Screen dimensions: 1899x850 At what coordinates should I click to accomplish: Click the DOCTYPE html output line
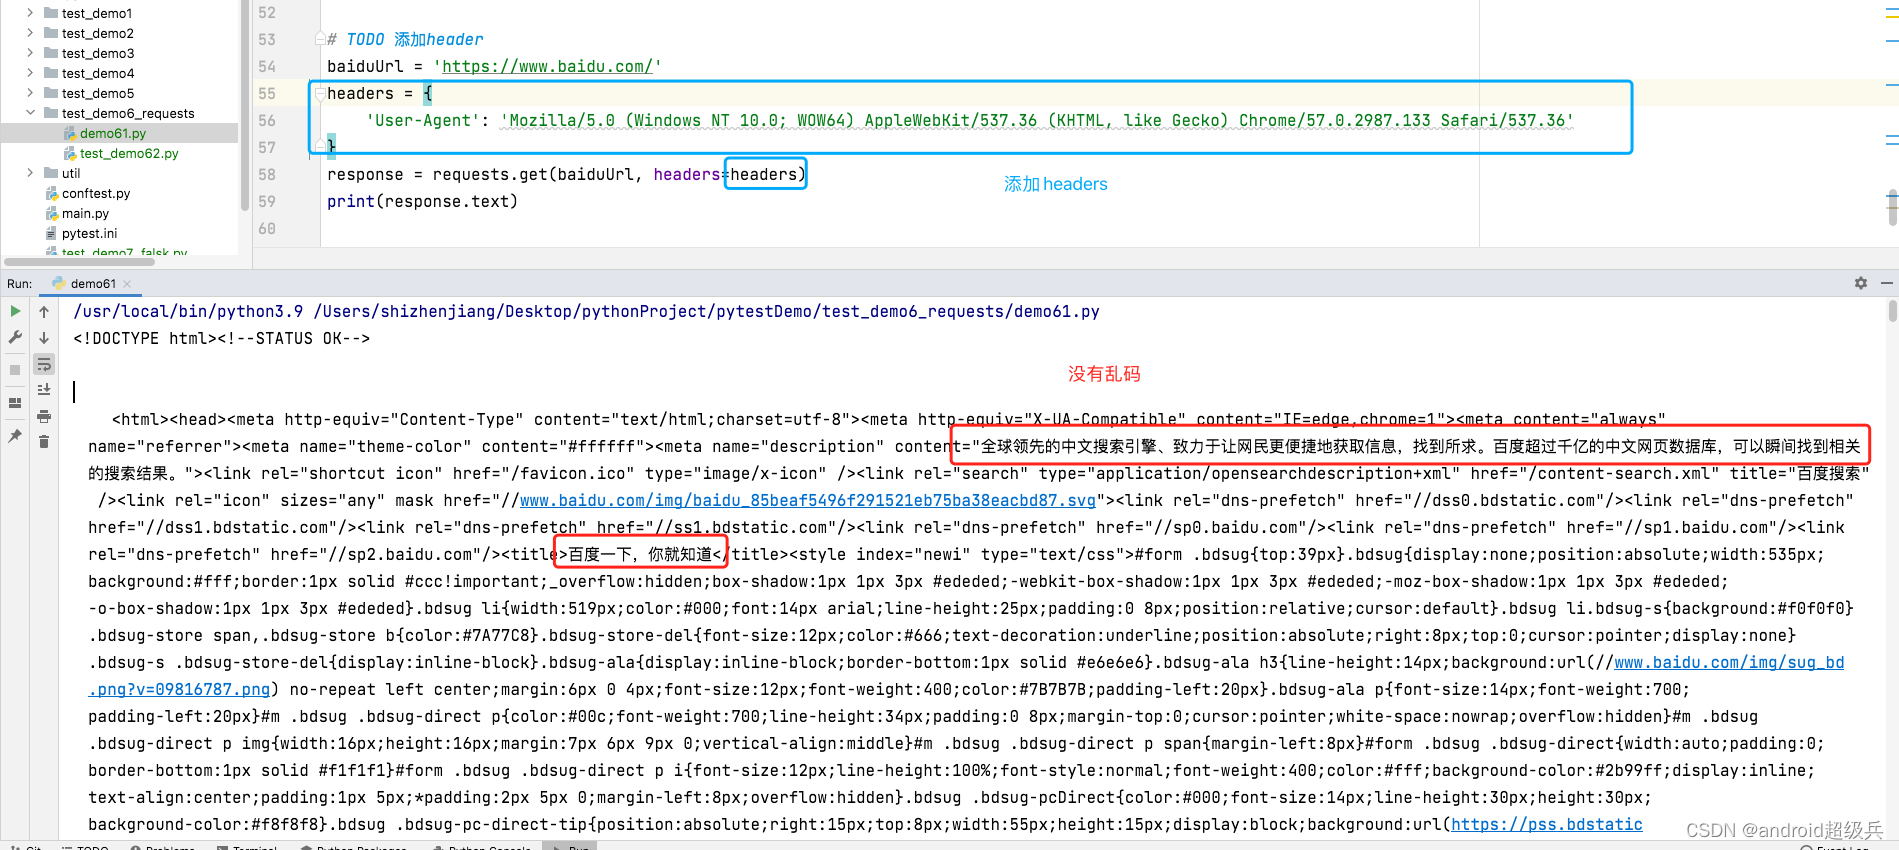pos(221,338)
